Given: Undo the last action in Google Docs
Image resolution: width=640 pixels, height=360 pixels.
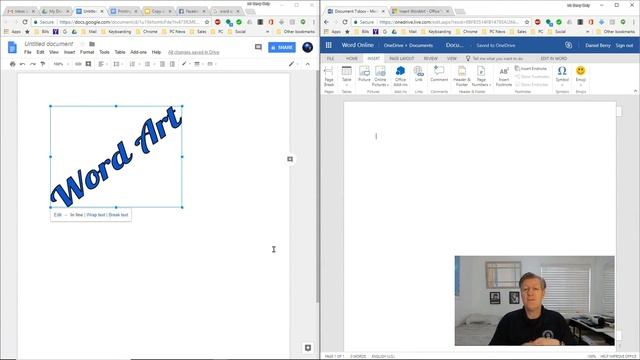Looking at the screenshot, I should coord(22,64).
